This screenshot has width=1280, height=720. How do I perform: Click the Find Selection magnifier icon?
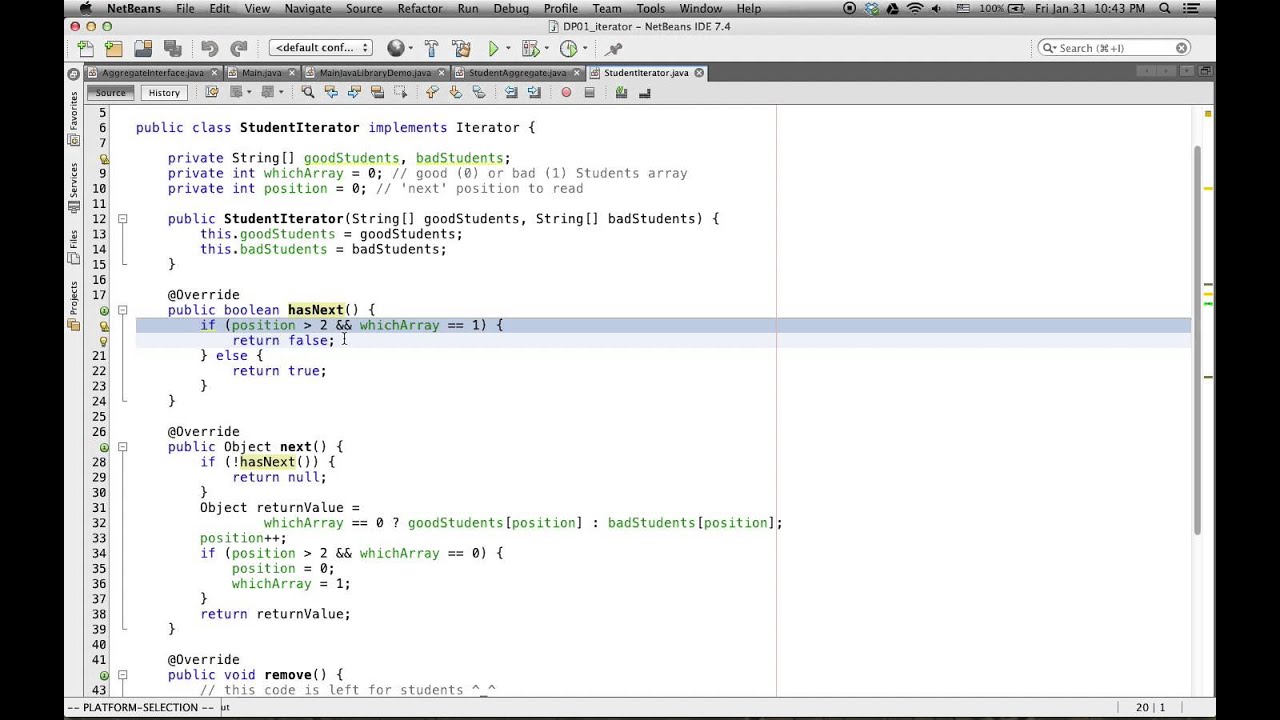(x=307, y=92)
